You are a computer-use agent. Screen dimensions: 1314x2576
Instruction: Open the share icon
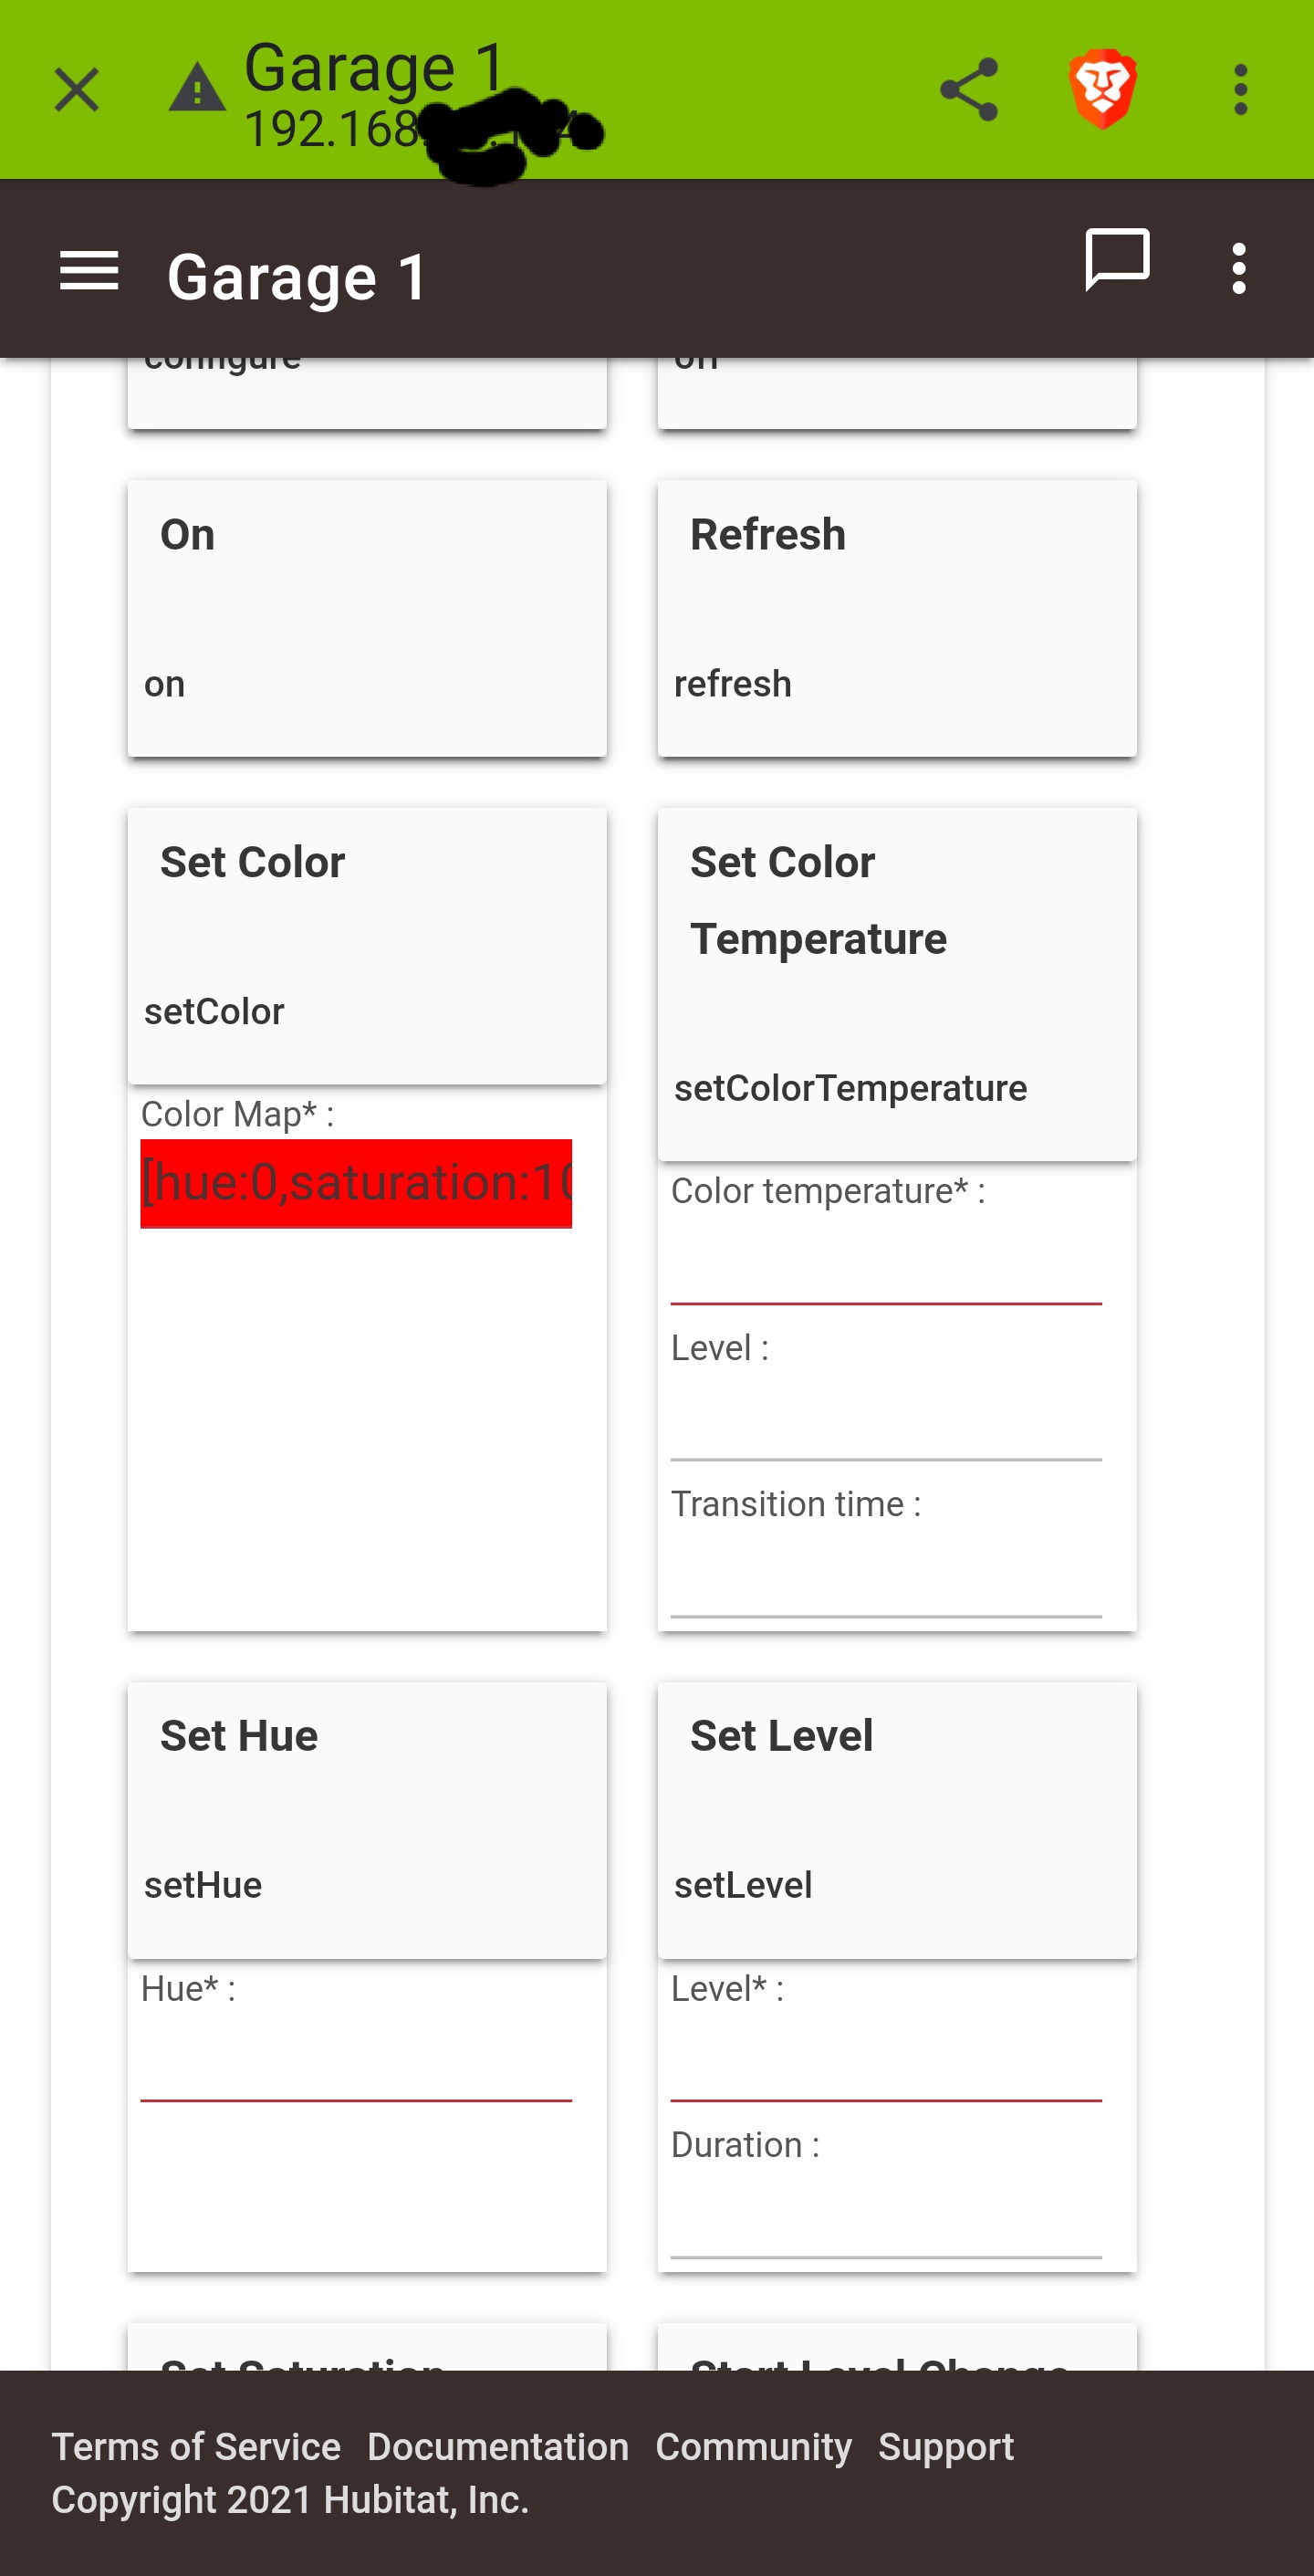969,89
